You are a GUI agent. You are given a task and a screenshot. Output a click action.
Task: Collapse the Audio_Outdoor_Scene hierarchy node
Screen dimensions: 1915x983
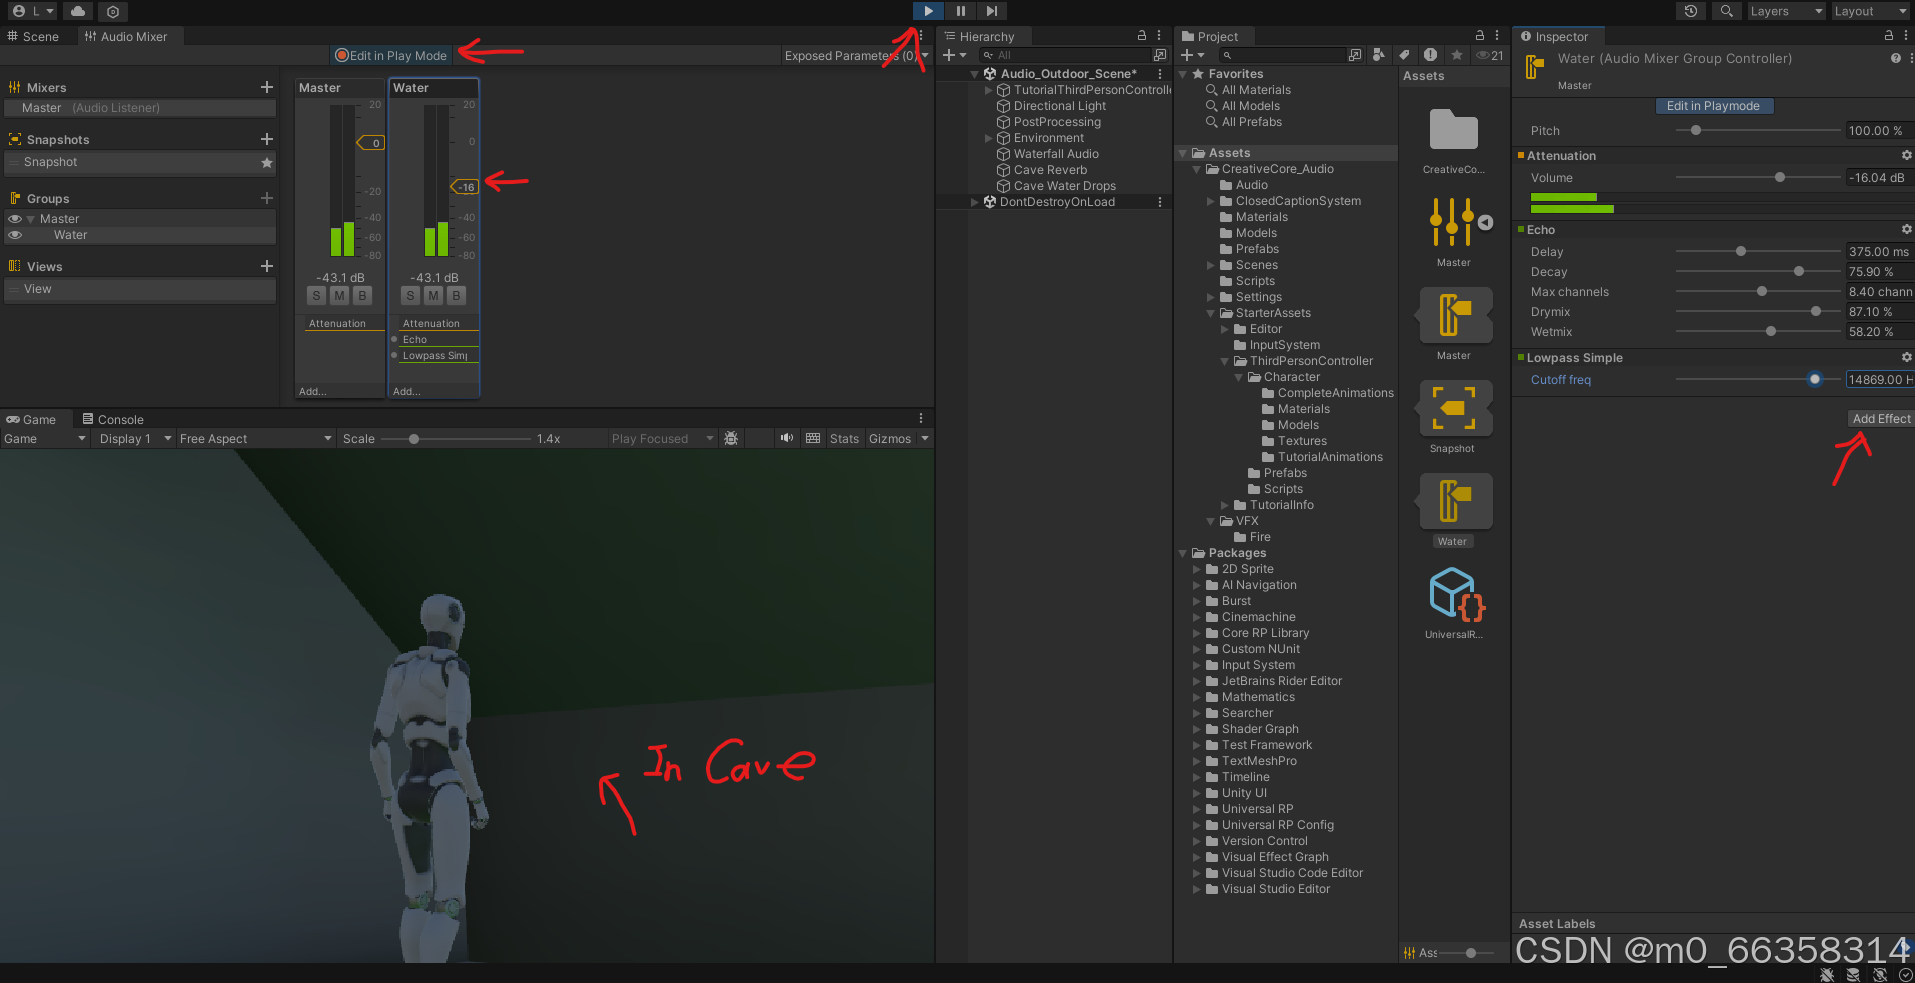[x=975, y=74]
